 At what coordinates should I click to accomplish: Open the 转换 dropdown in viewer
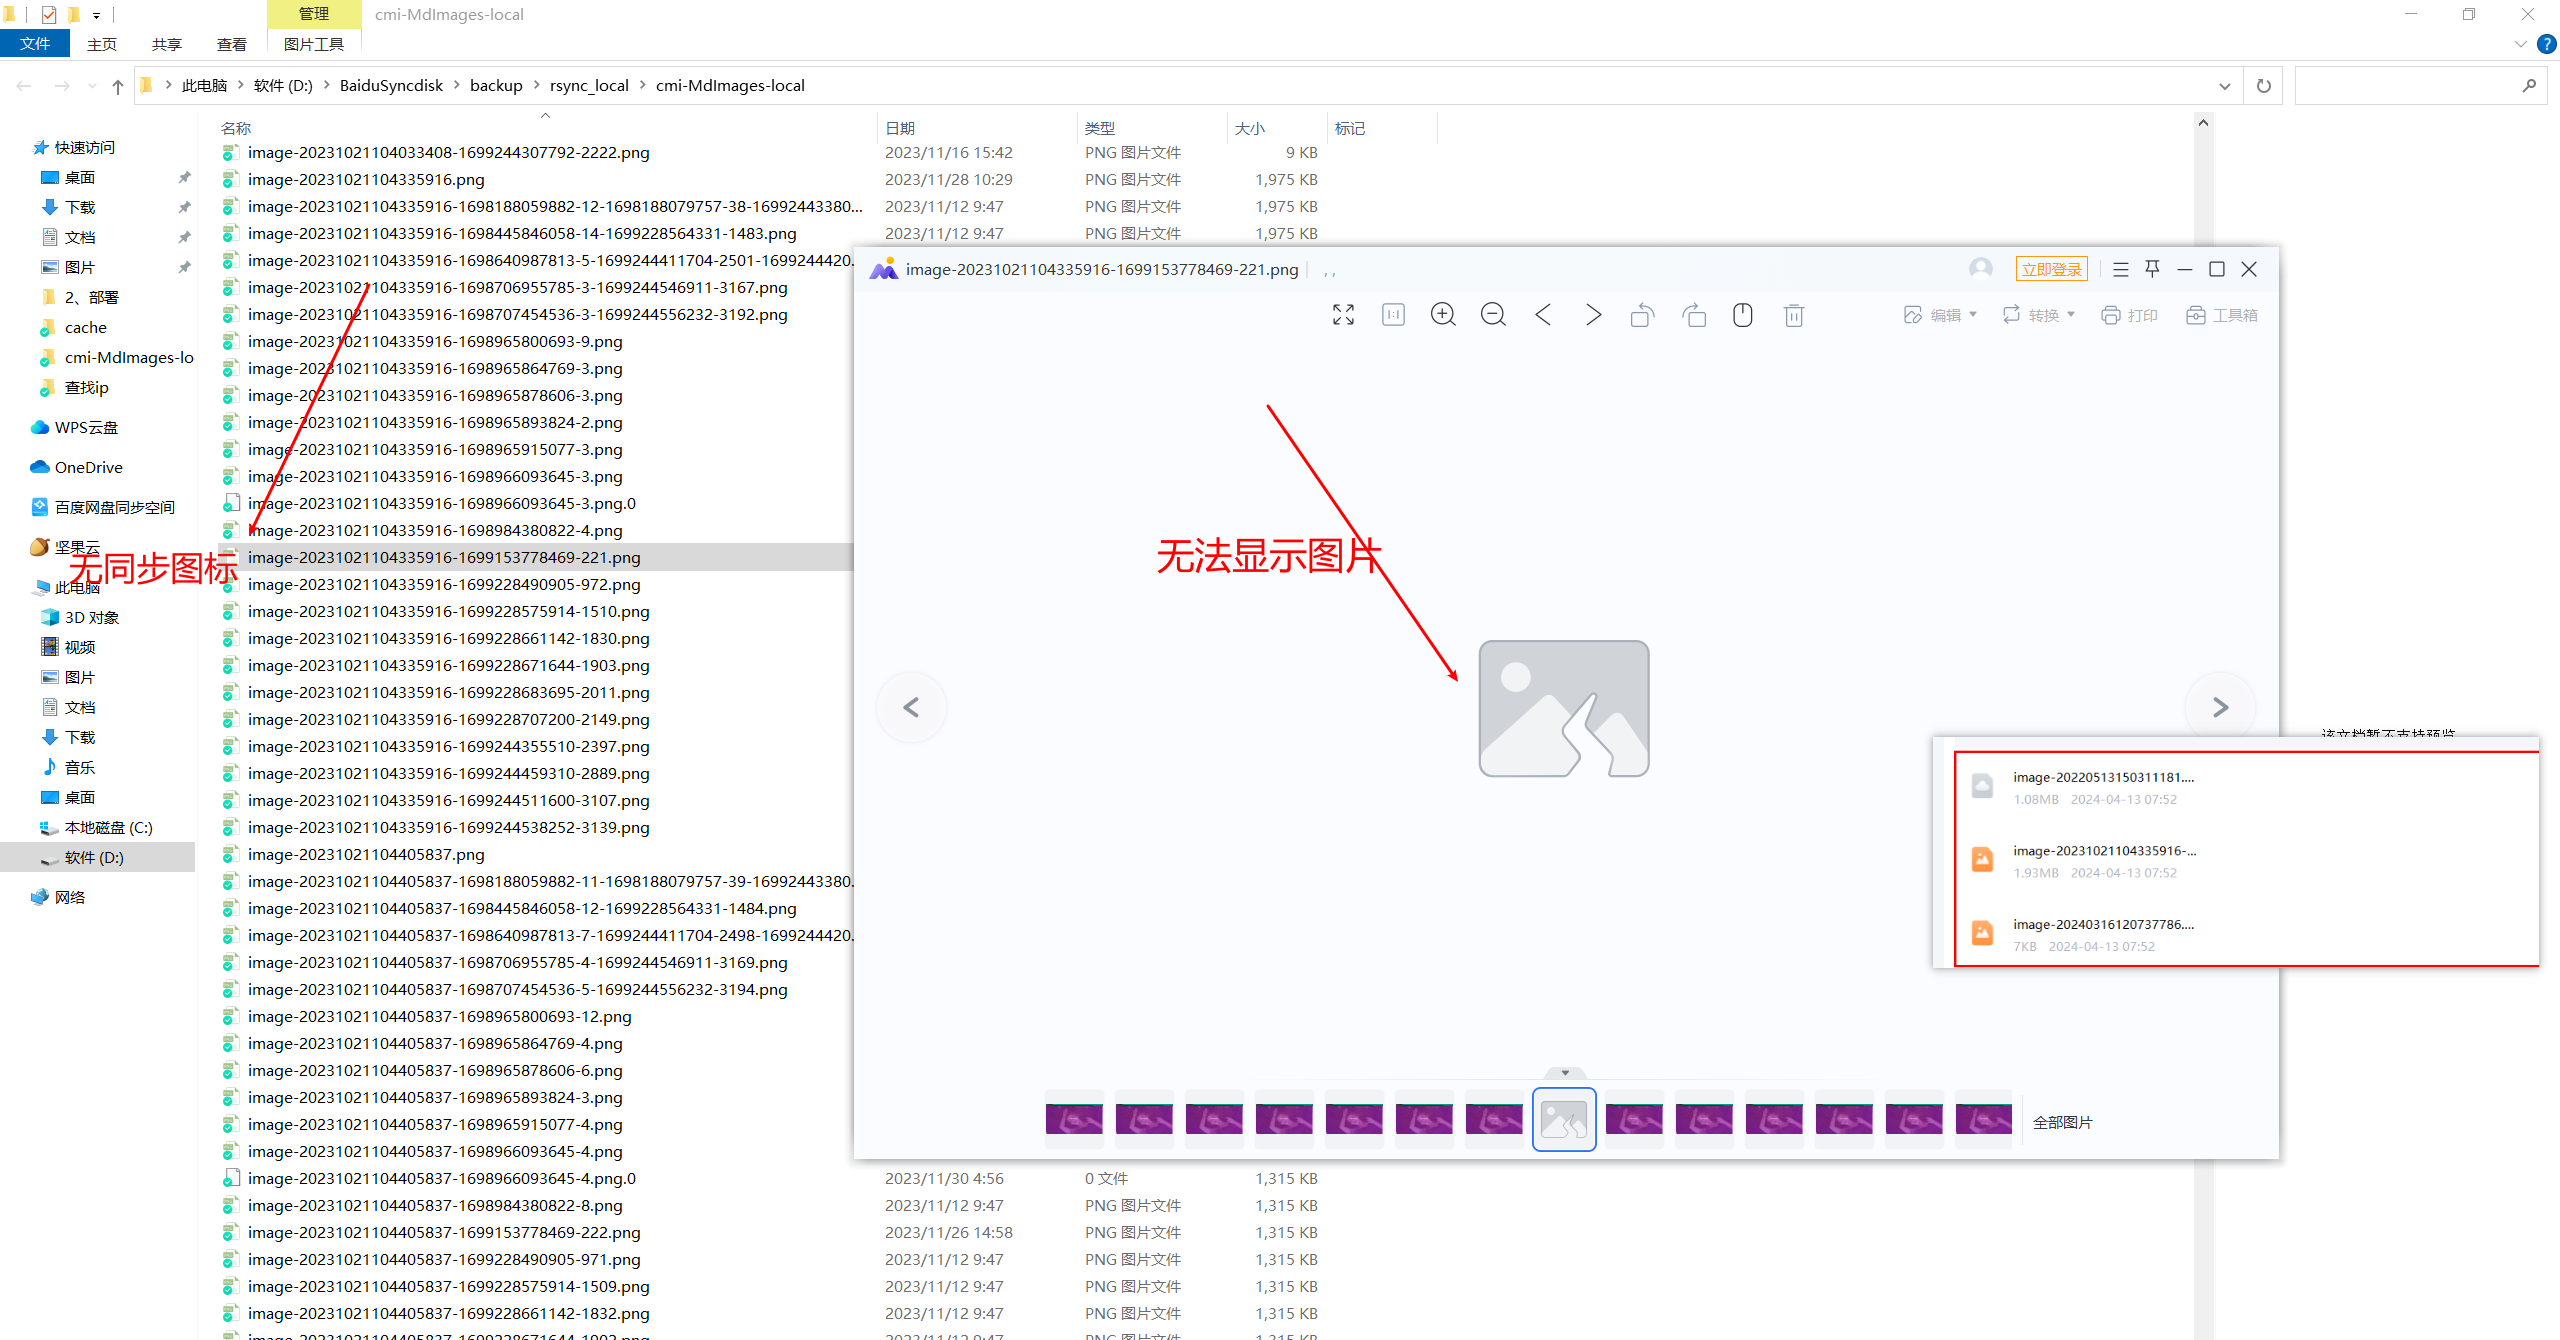[2039, 315]
